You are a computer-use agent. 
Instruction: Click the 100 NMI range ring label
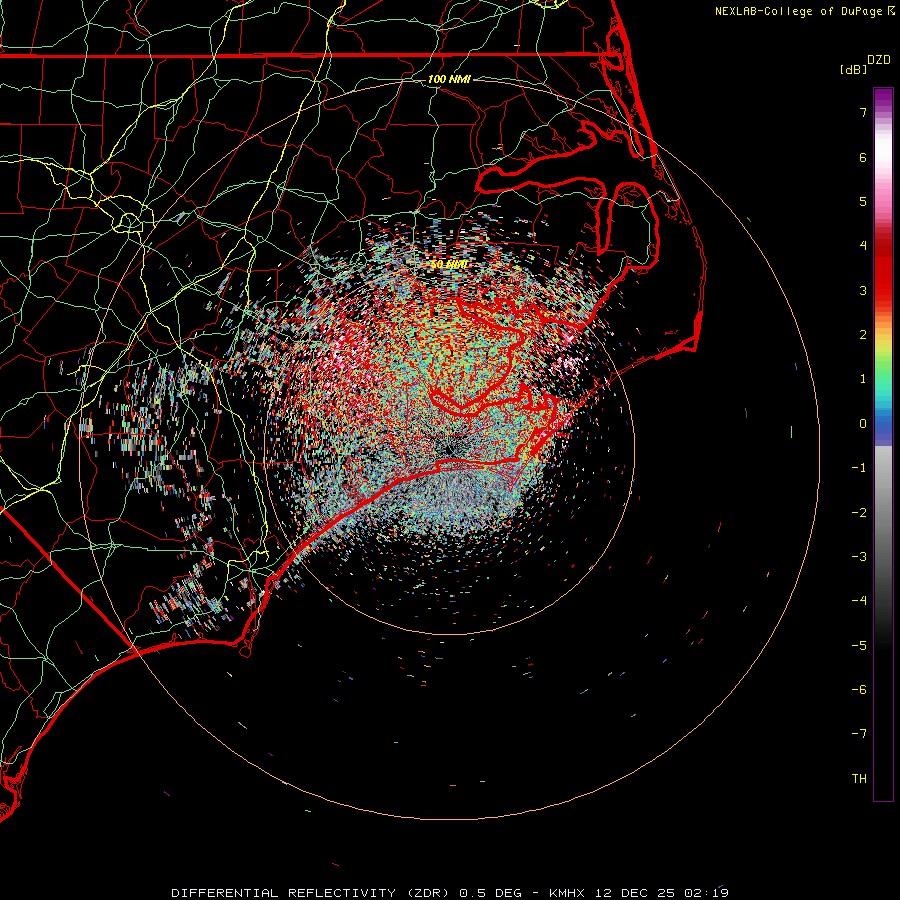tap(449, 79)
